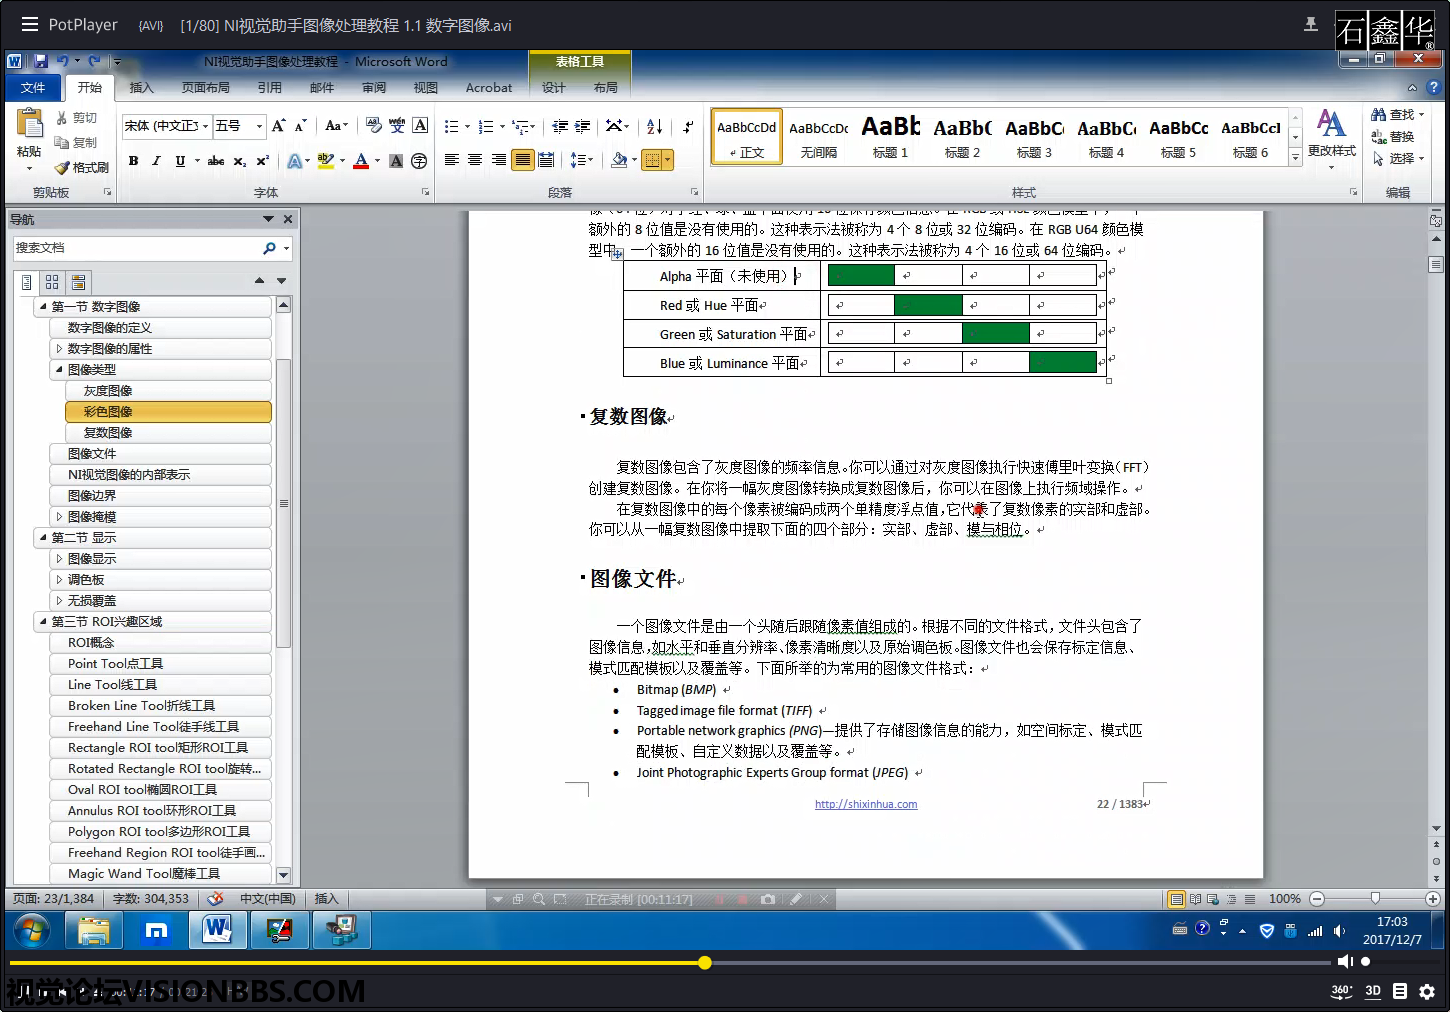This screenshot has width=1450, height=1012.
Task: Open the font name combo box
Action: click(x=166, y=126)
